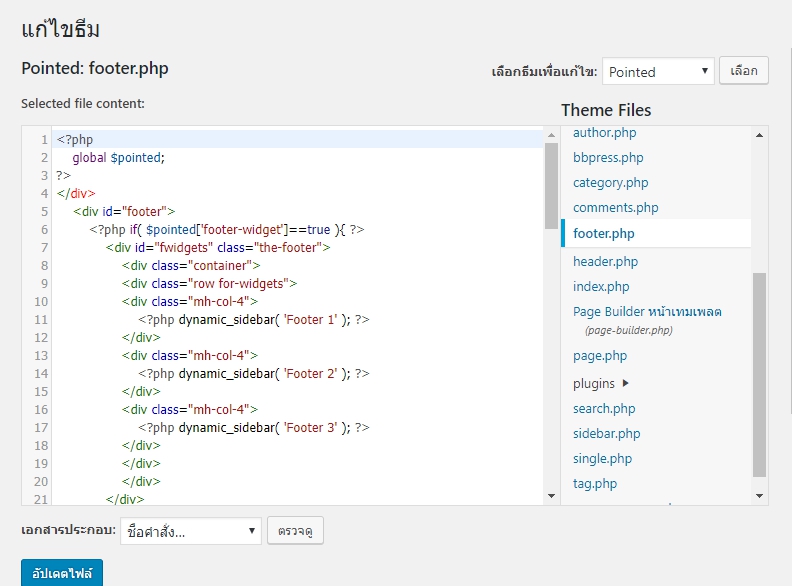
Task: Click code line '<div id="footer">'
Action: [124, 211]
